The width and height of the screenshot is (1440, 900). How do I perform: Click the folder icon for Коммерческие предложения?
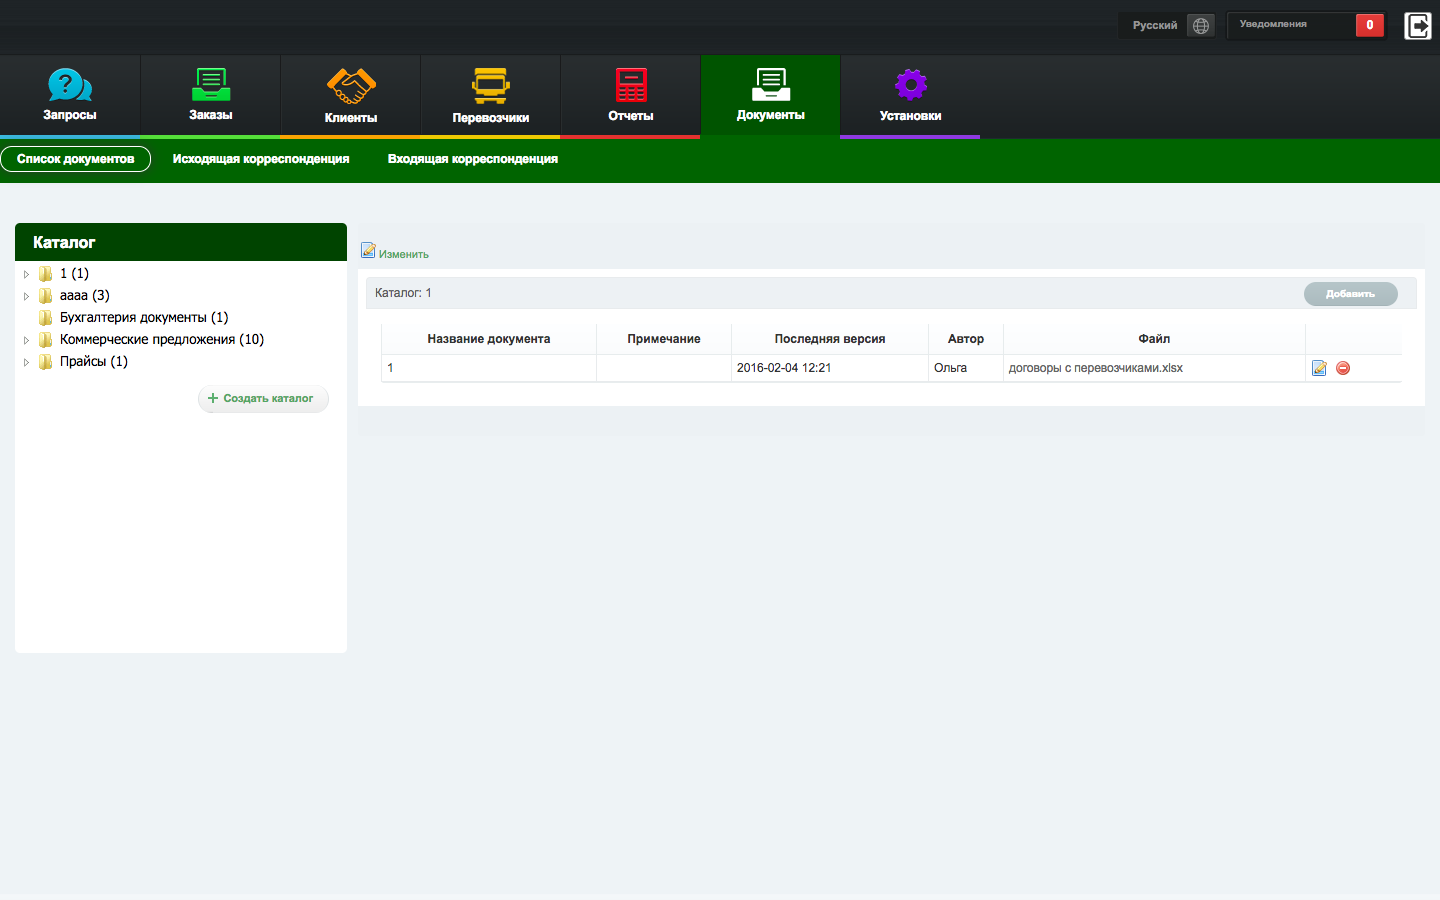[x=46, y=340]
